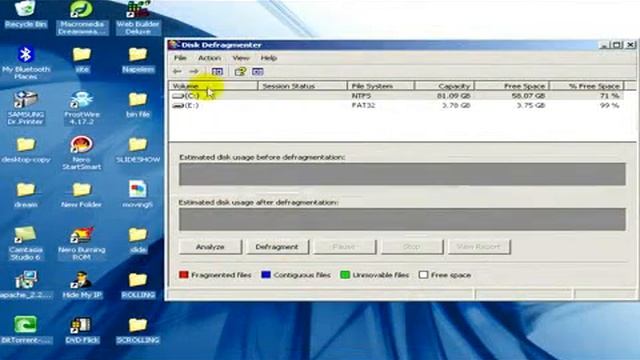Click the 3.76 GB capacity value
Screen dimensions: 640x360
[x=456, y=105]
